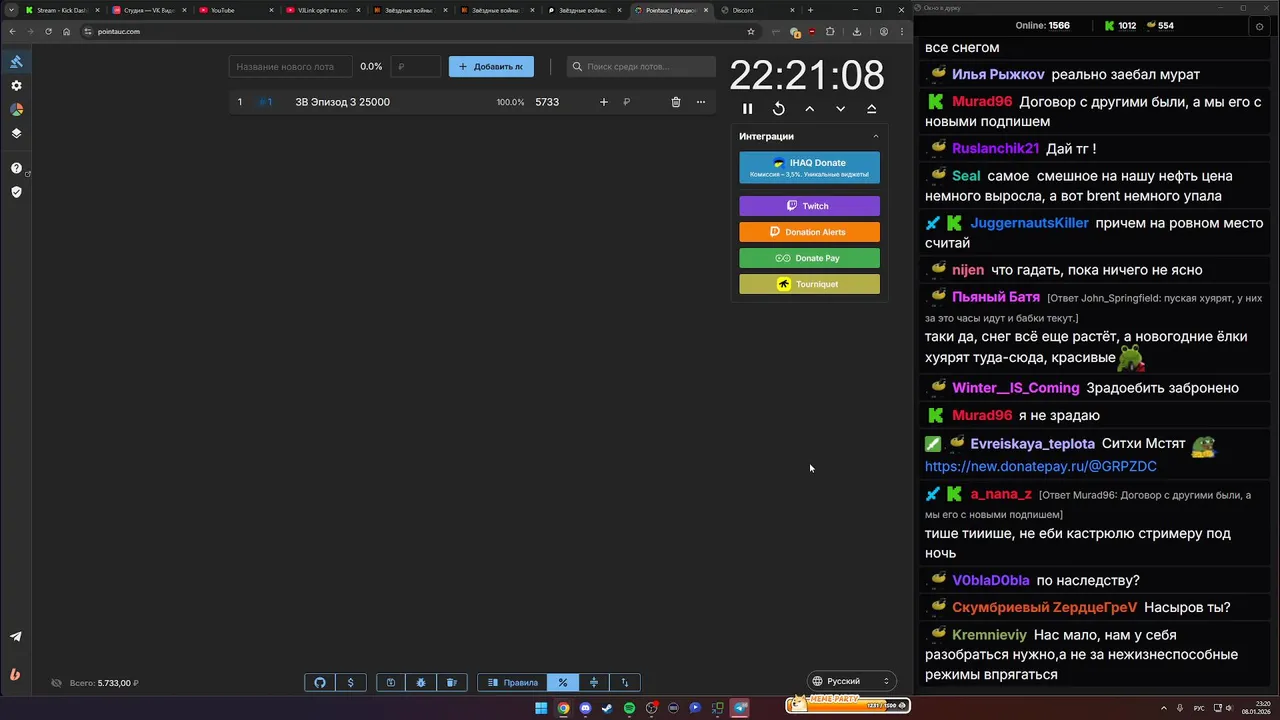Open donatepay link in chat window
The image size is (1280, 720).
[1041, 466]
